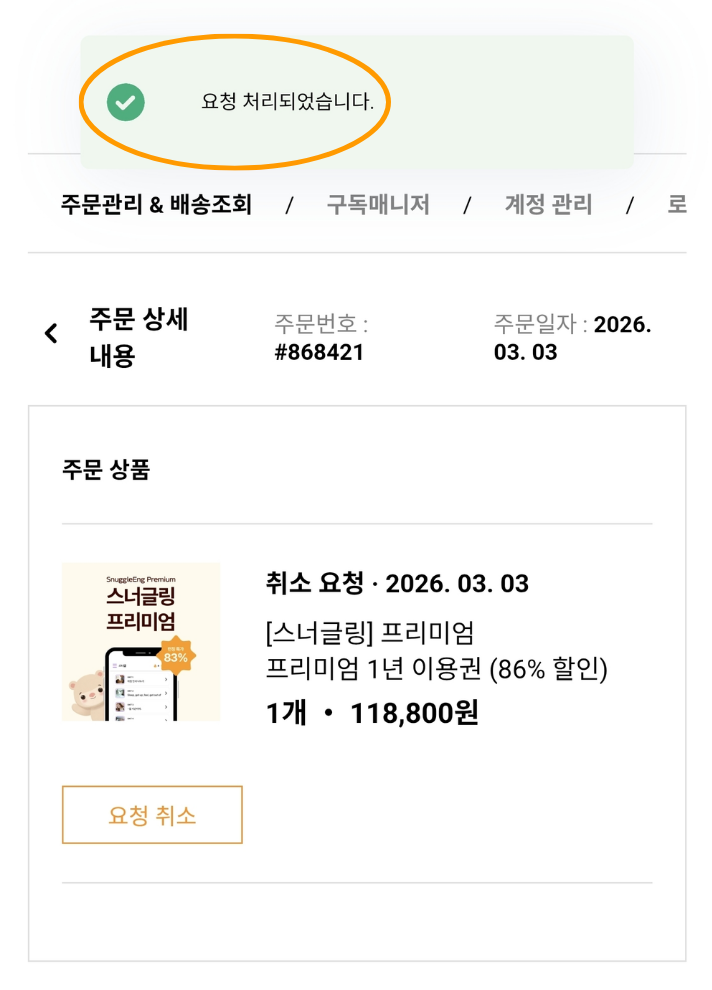Viewport: 712px width, 990px height.
Task: Click the 취소 요청 status line
Action: point(397,583)
